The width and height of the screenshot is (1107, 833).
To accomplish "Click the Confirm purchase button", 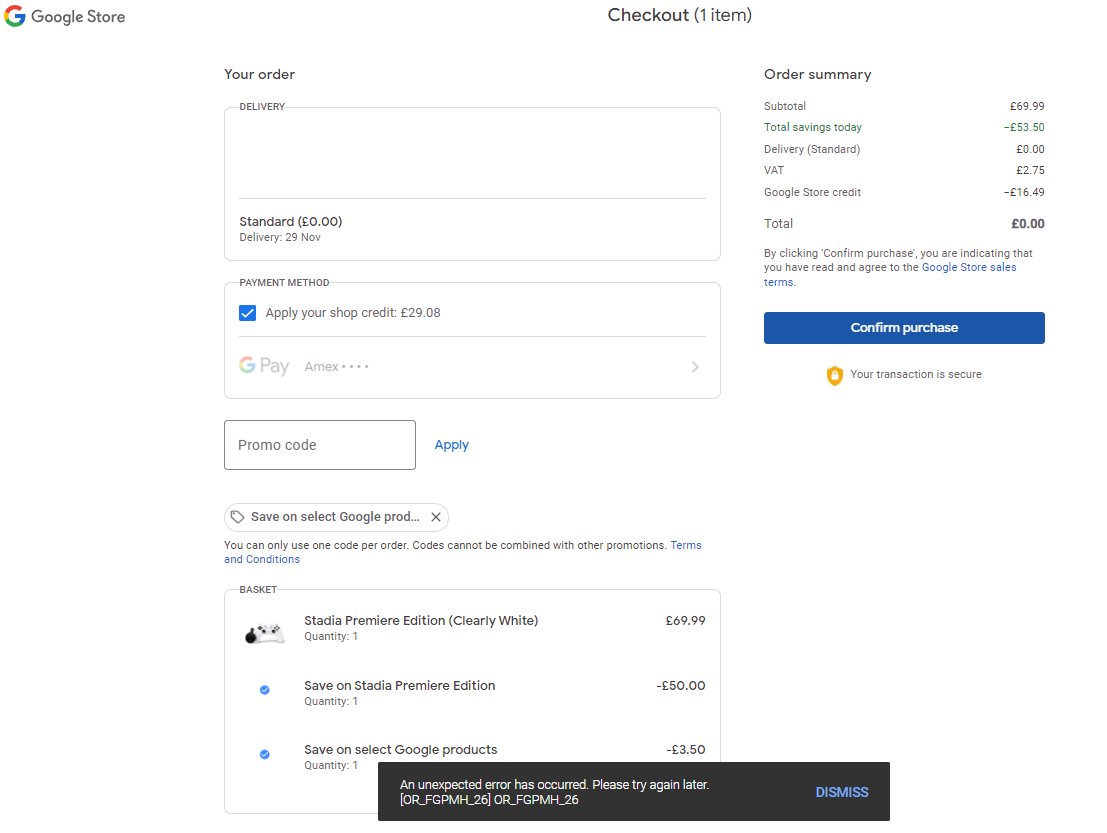I will (904, 328).
